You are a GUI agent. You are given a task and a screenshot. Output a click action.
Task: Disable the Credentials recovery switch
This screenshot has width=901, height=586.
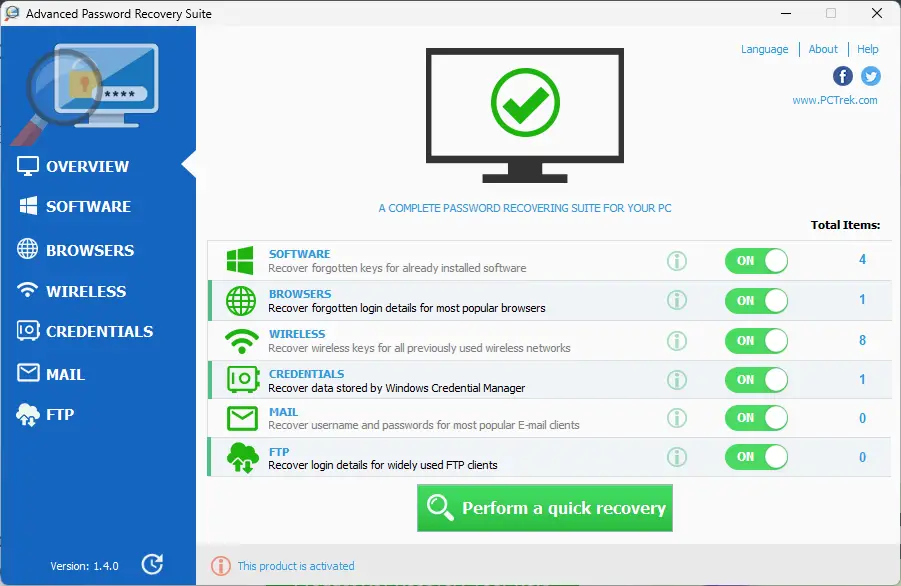pyautogui.click(x=756, y=380)
